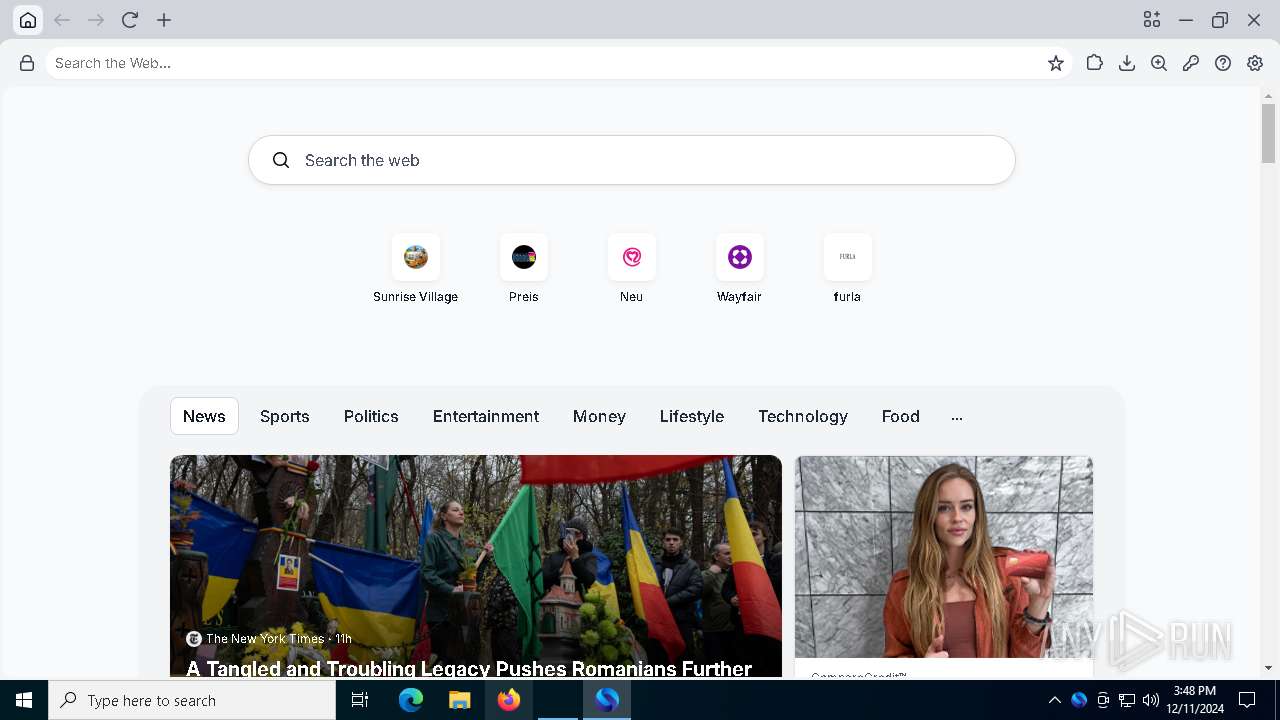The height and width of the screenshot is (720, 1280).
Task: Open Task View on the taskbar
Action: 360,700
